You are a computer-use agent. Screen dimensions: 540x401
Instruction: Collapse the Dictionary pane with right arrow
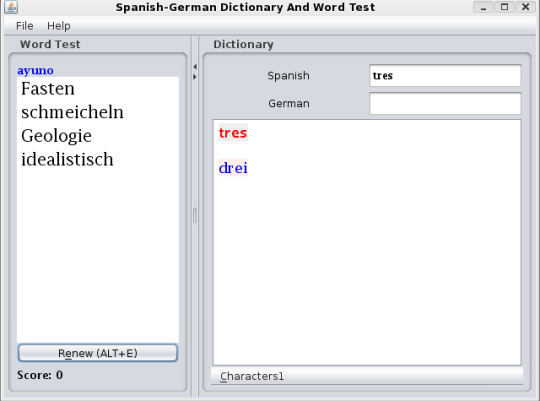(195, 77)
